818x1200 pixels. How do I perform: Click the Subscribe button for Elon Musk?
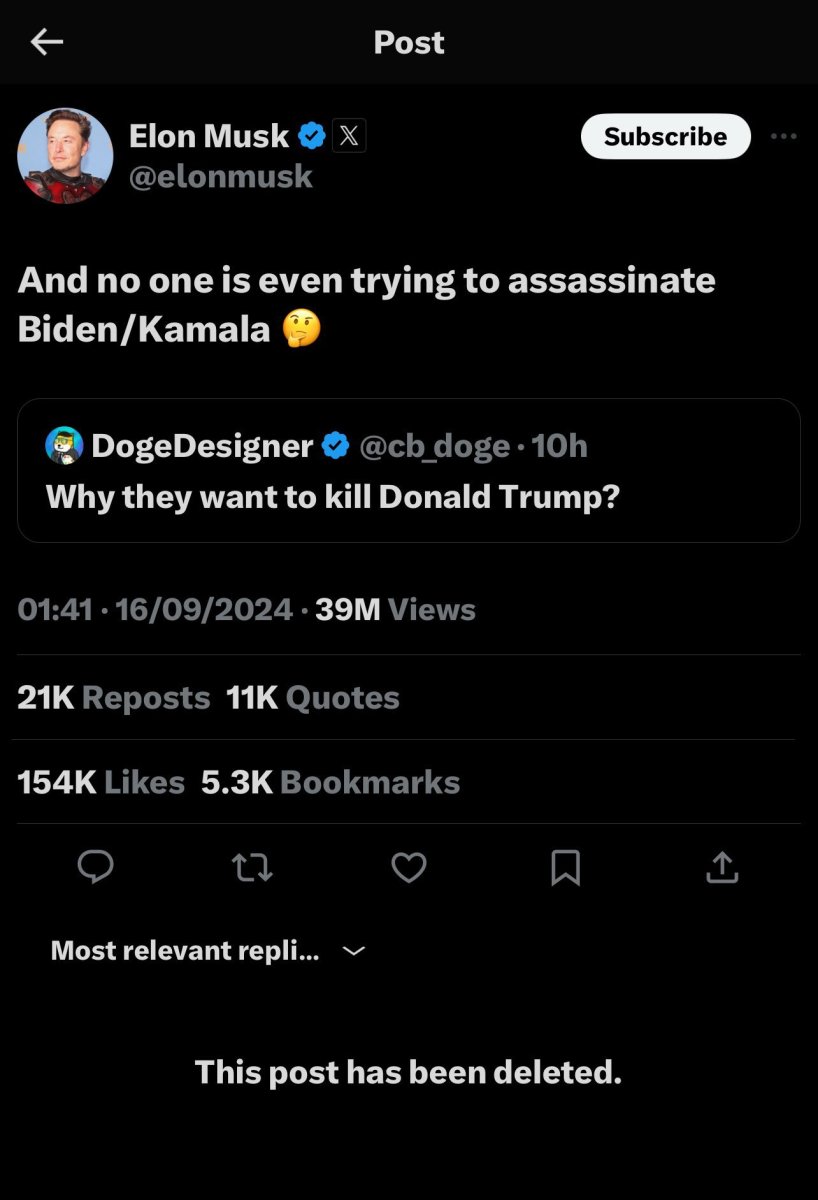pos(665,136)
